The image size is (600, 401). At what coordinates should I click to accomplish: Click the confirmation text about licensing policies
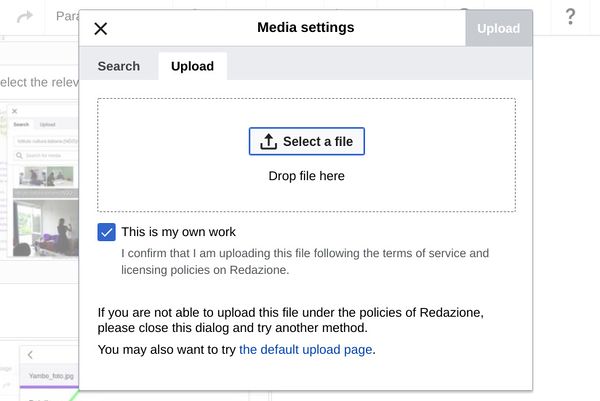pyautogui.click(x=298, y=262)
